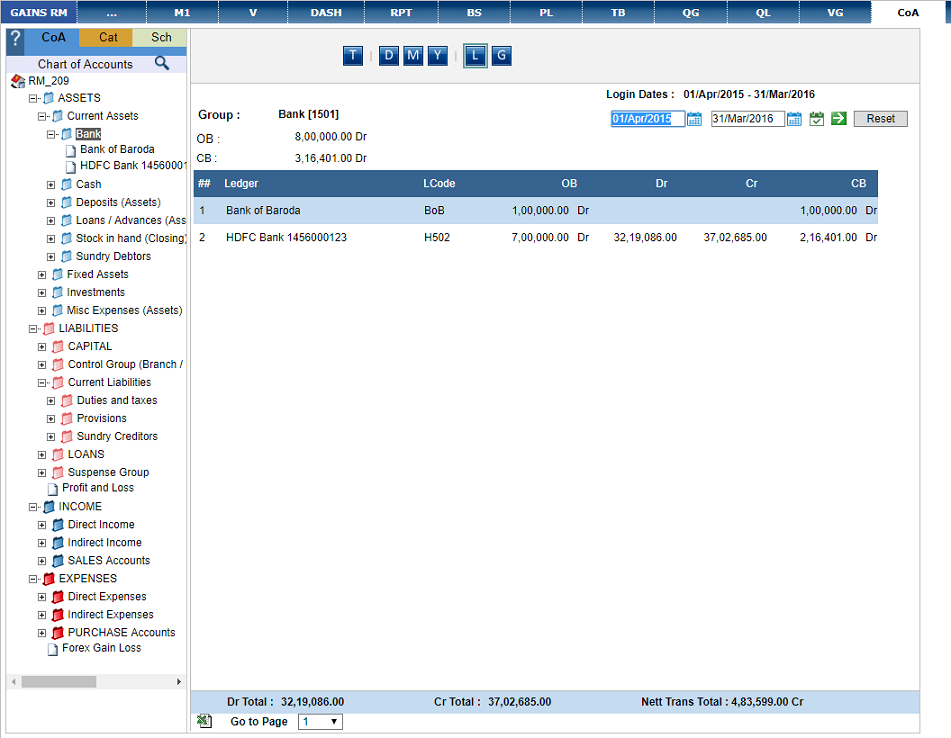Open the calendar for the end date
Screen dimensions: 951x738
[x=794, y=119]
